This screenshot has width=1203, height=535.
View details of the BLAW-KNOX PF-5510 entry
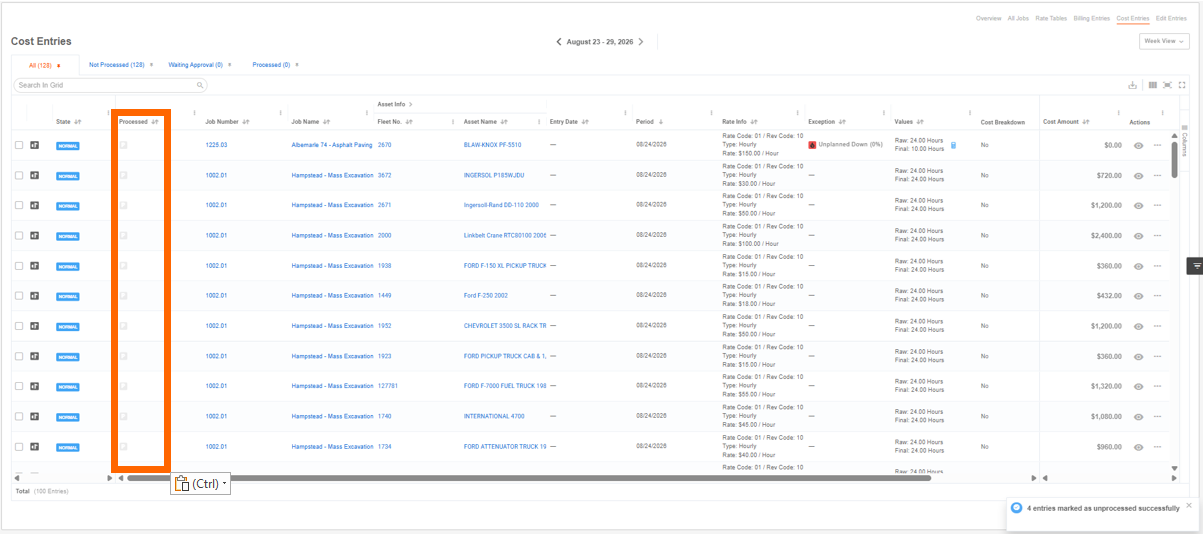point(1138,145)
